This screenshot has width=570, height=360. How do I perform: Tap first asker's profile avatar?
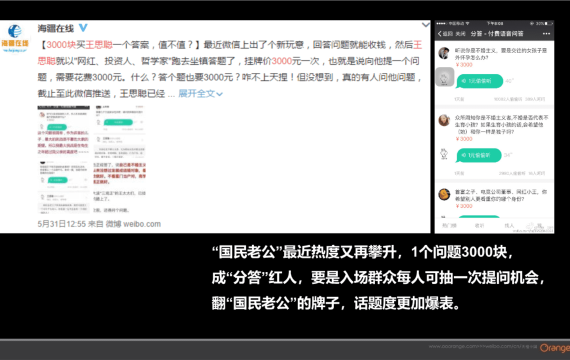click(444, 53)
